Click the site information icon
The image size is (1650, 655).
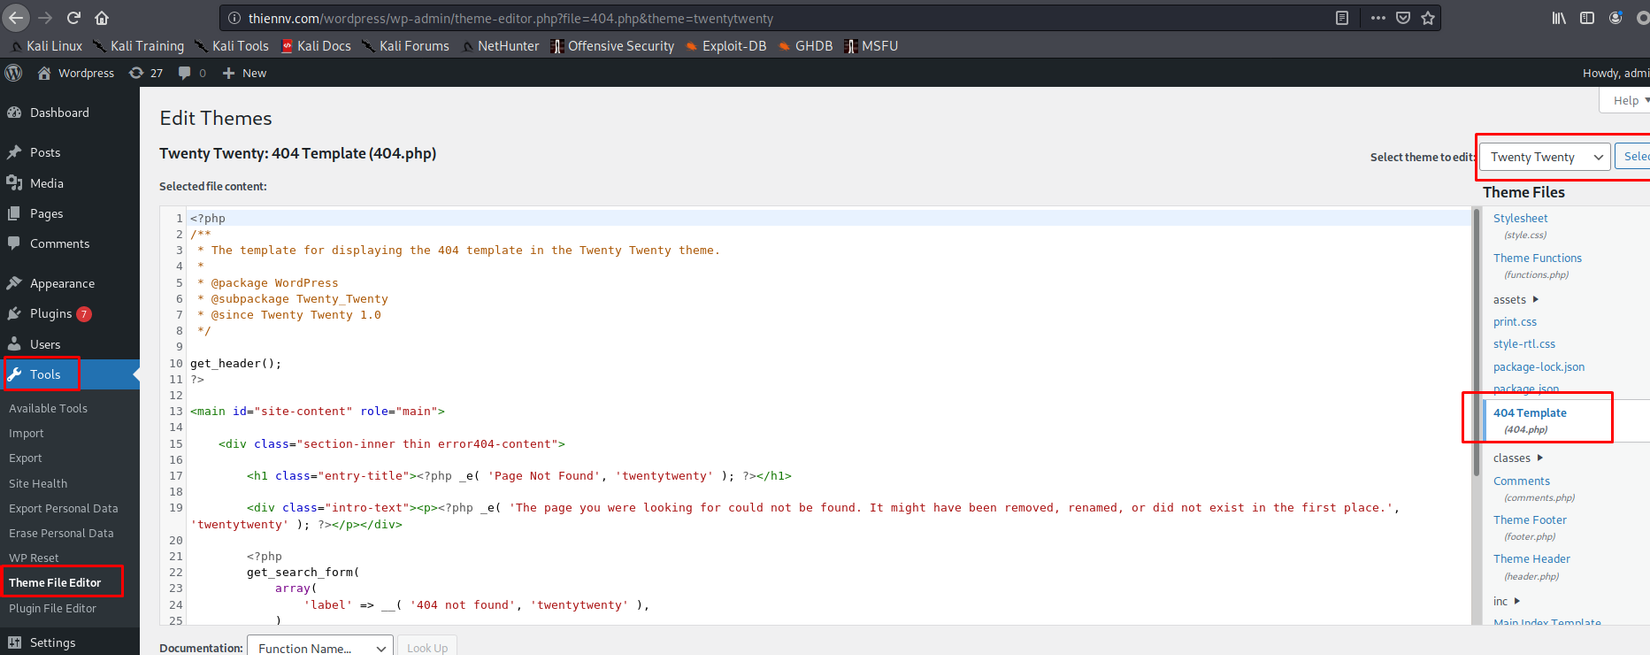tap(234, 18)
